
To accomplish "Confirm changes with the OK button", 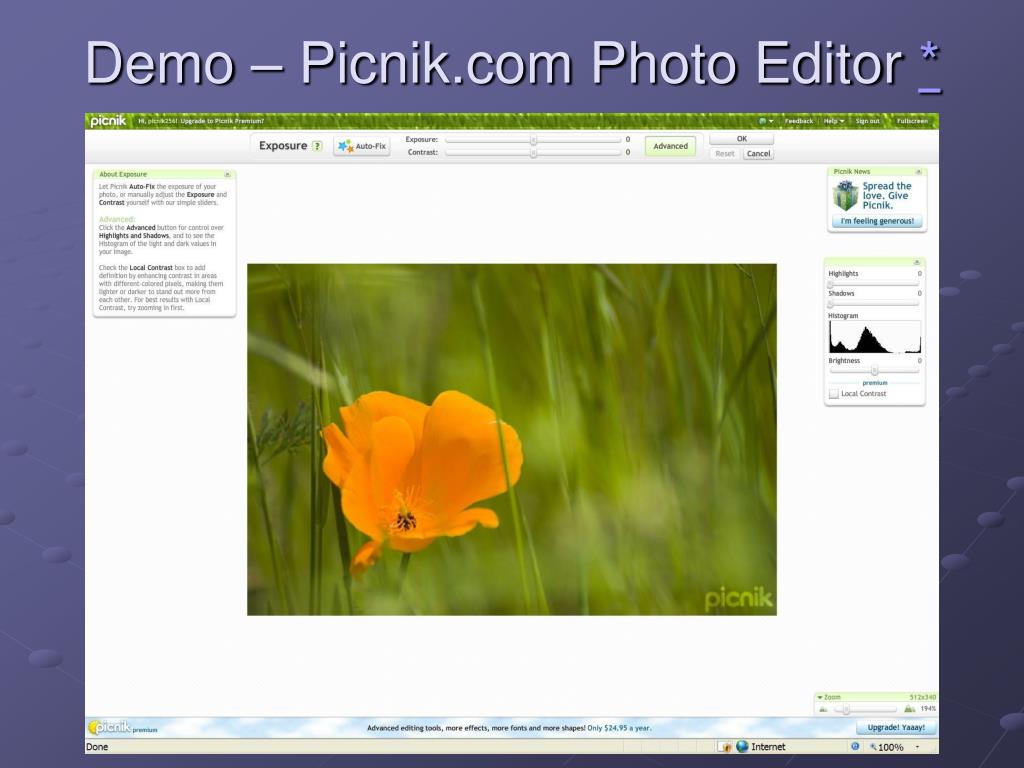I will (741, 138).
